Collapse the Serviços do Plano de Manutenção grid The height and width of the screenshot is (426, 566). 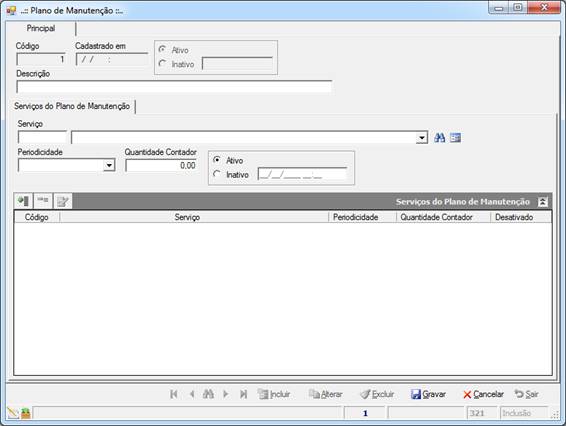[x=543, y=201]
